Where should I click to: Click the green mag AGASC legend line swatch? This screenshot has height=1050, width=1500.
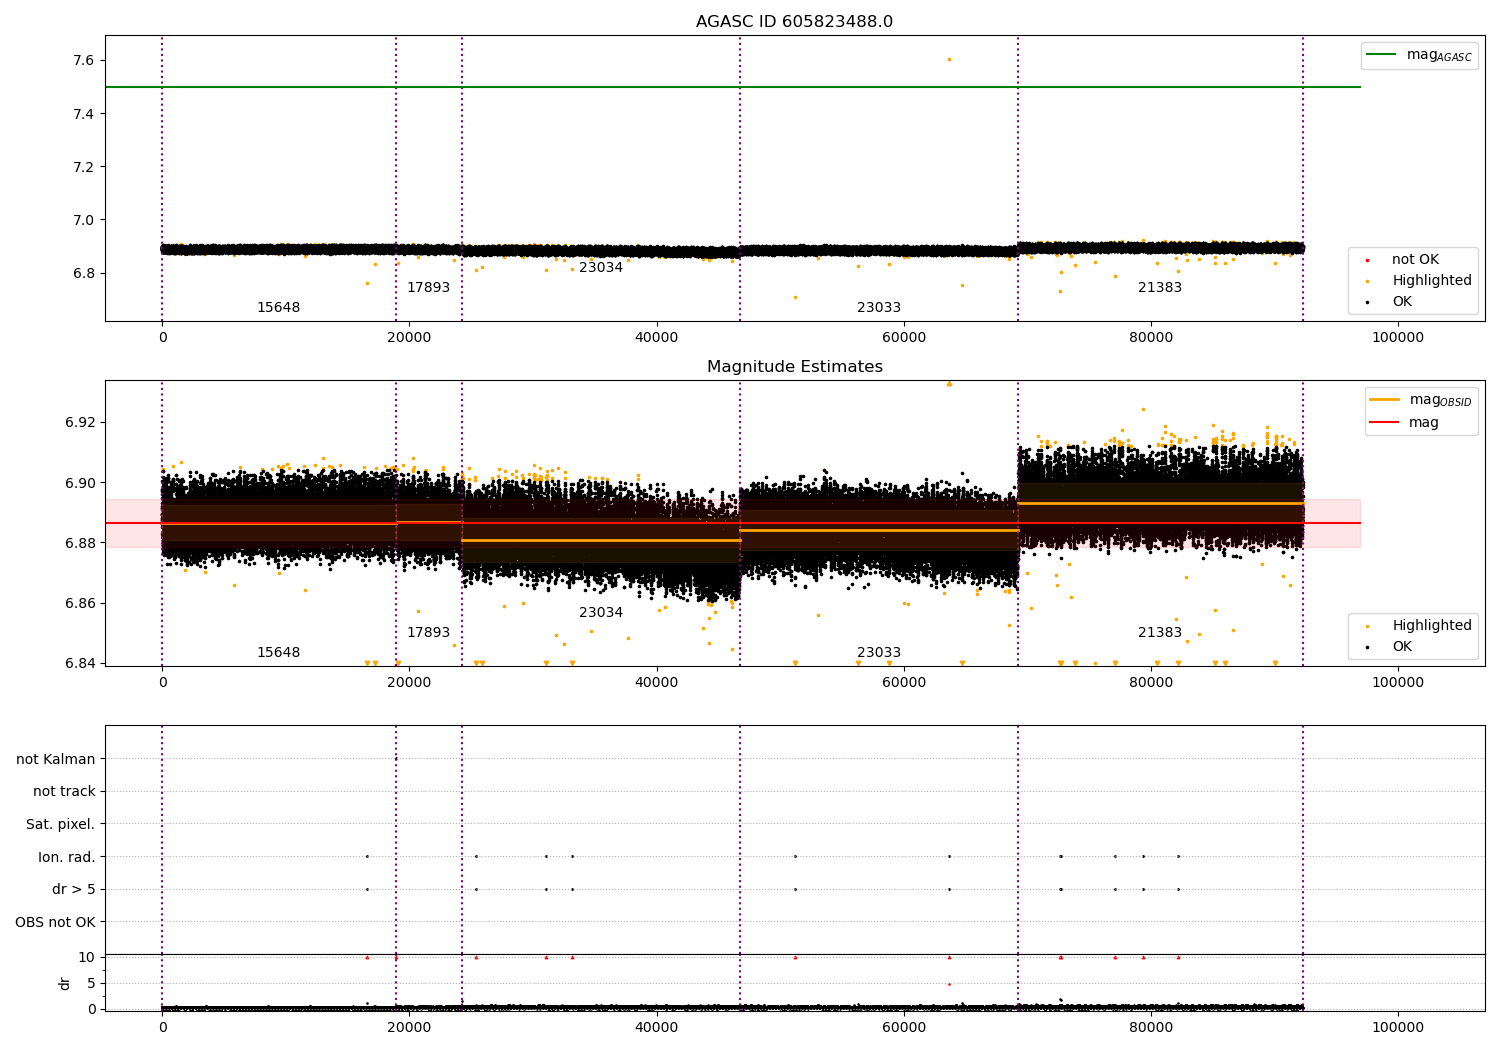click(1382, 55)
